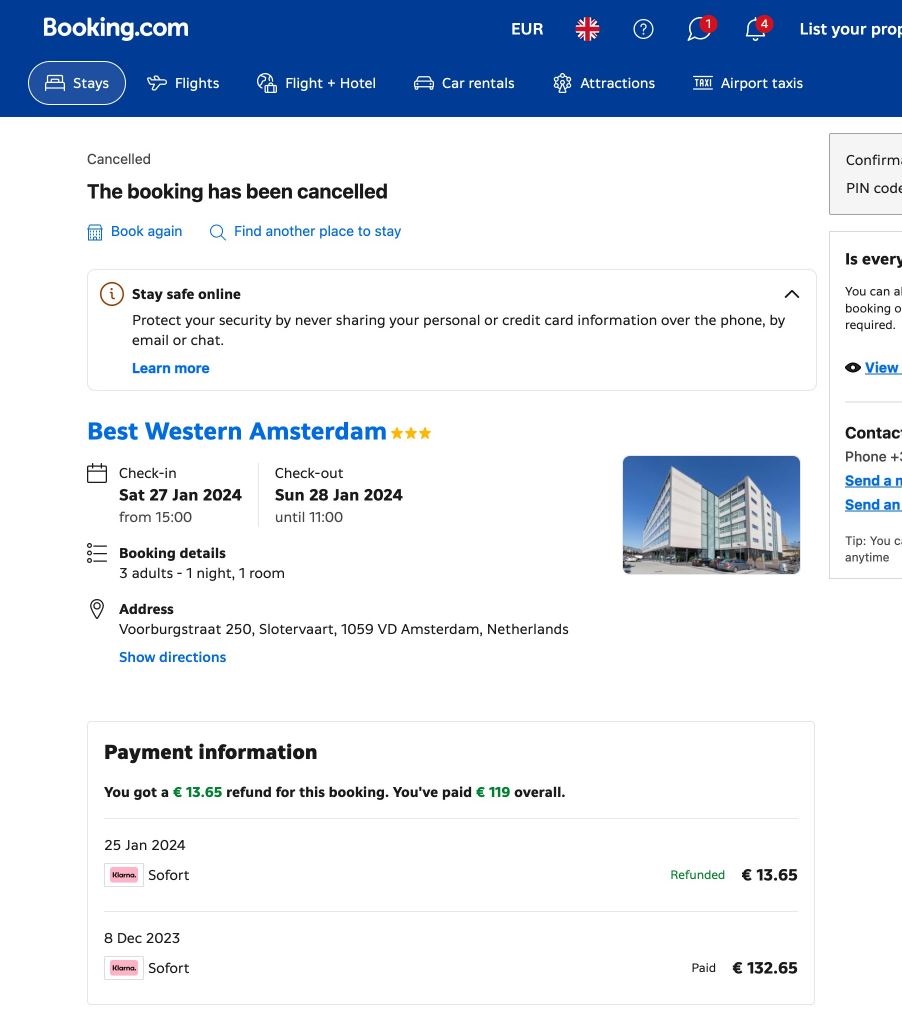Open the hotel building photo

tap(711, 515)
